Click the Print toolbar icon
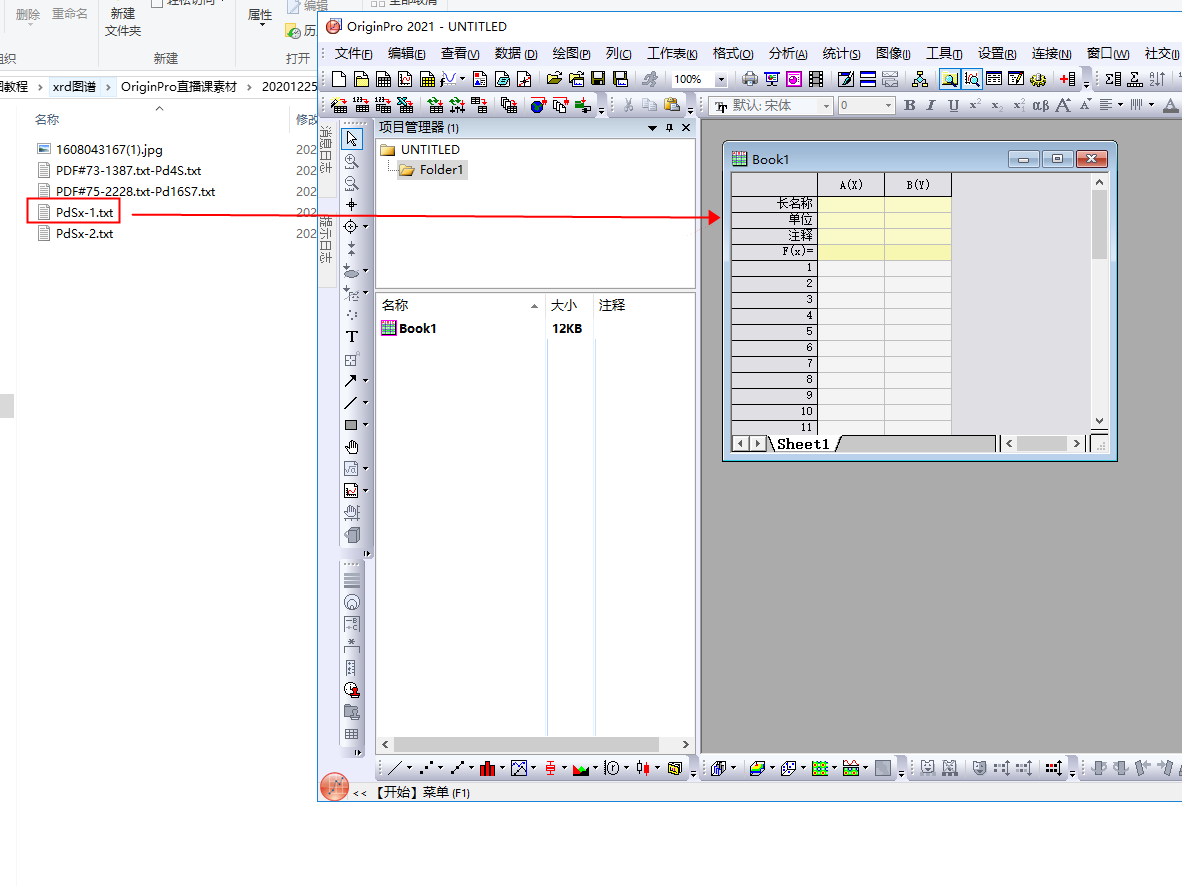 pos(749,79)
